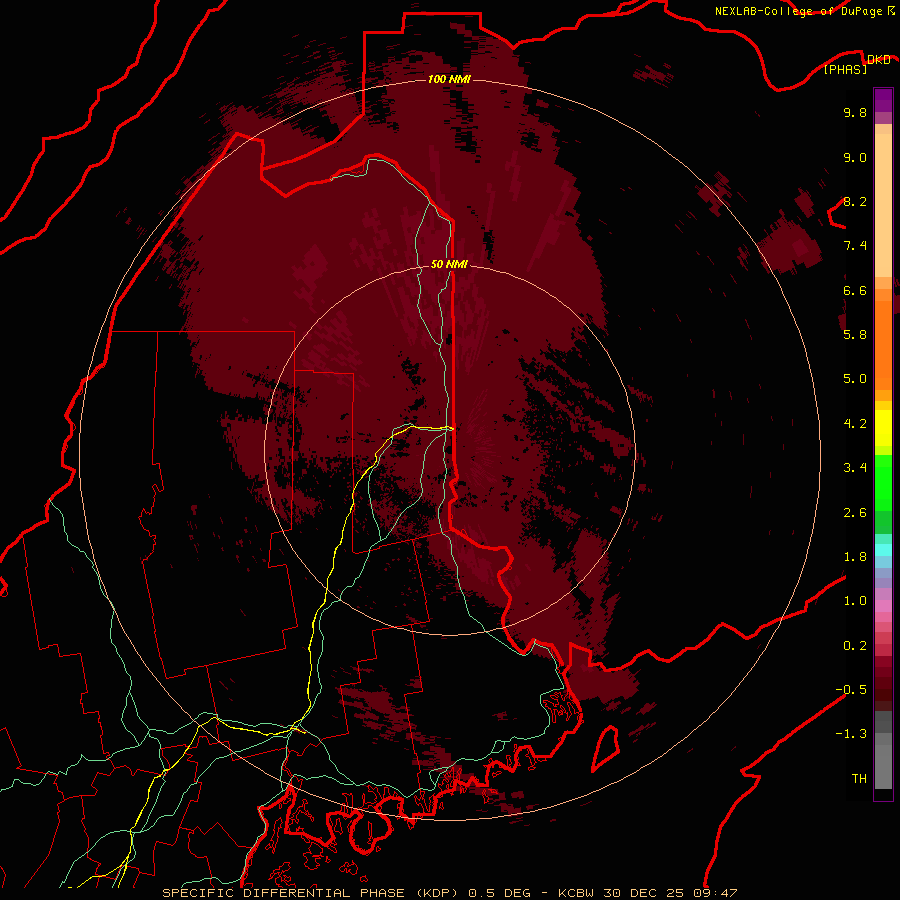This screenshot has width=900, height=900.
Task: Click the "100 NMI" range ring label
Action: 449,79
